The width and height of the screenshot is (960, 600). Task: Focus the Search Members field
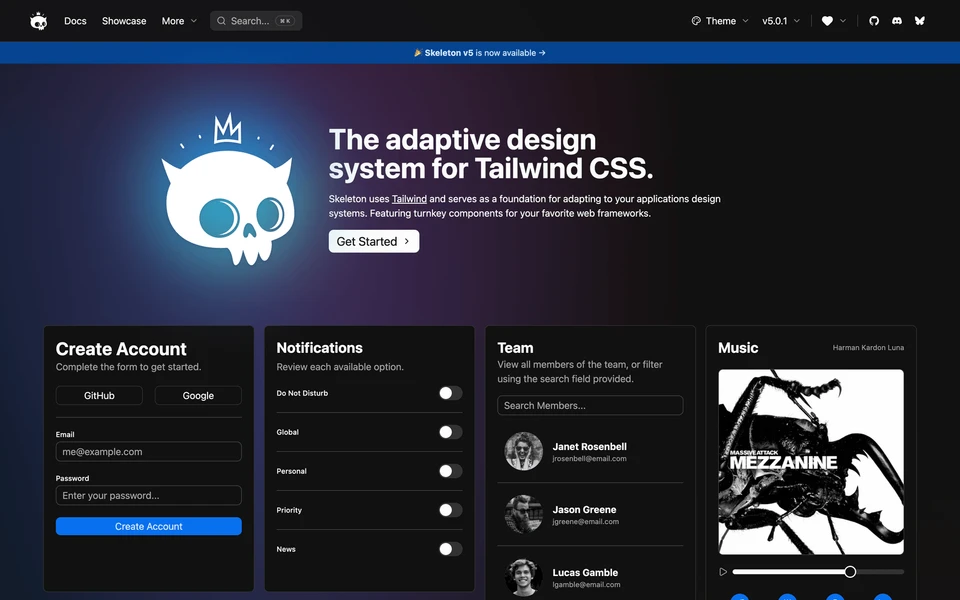pos(590,405)
